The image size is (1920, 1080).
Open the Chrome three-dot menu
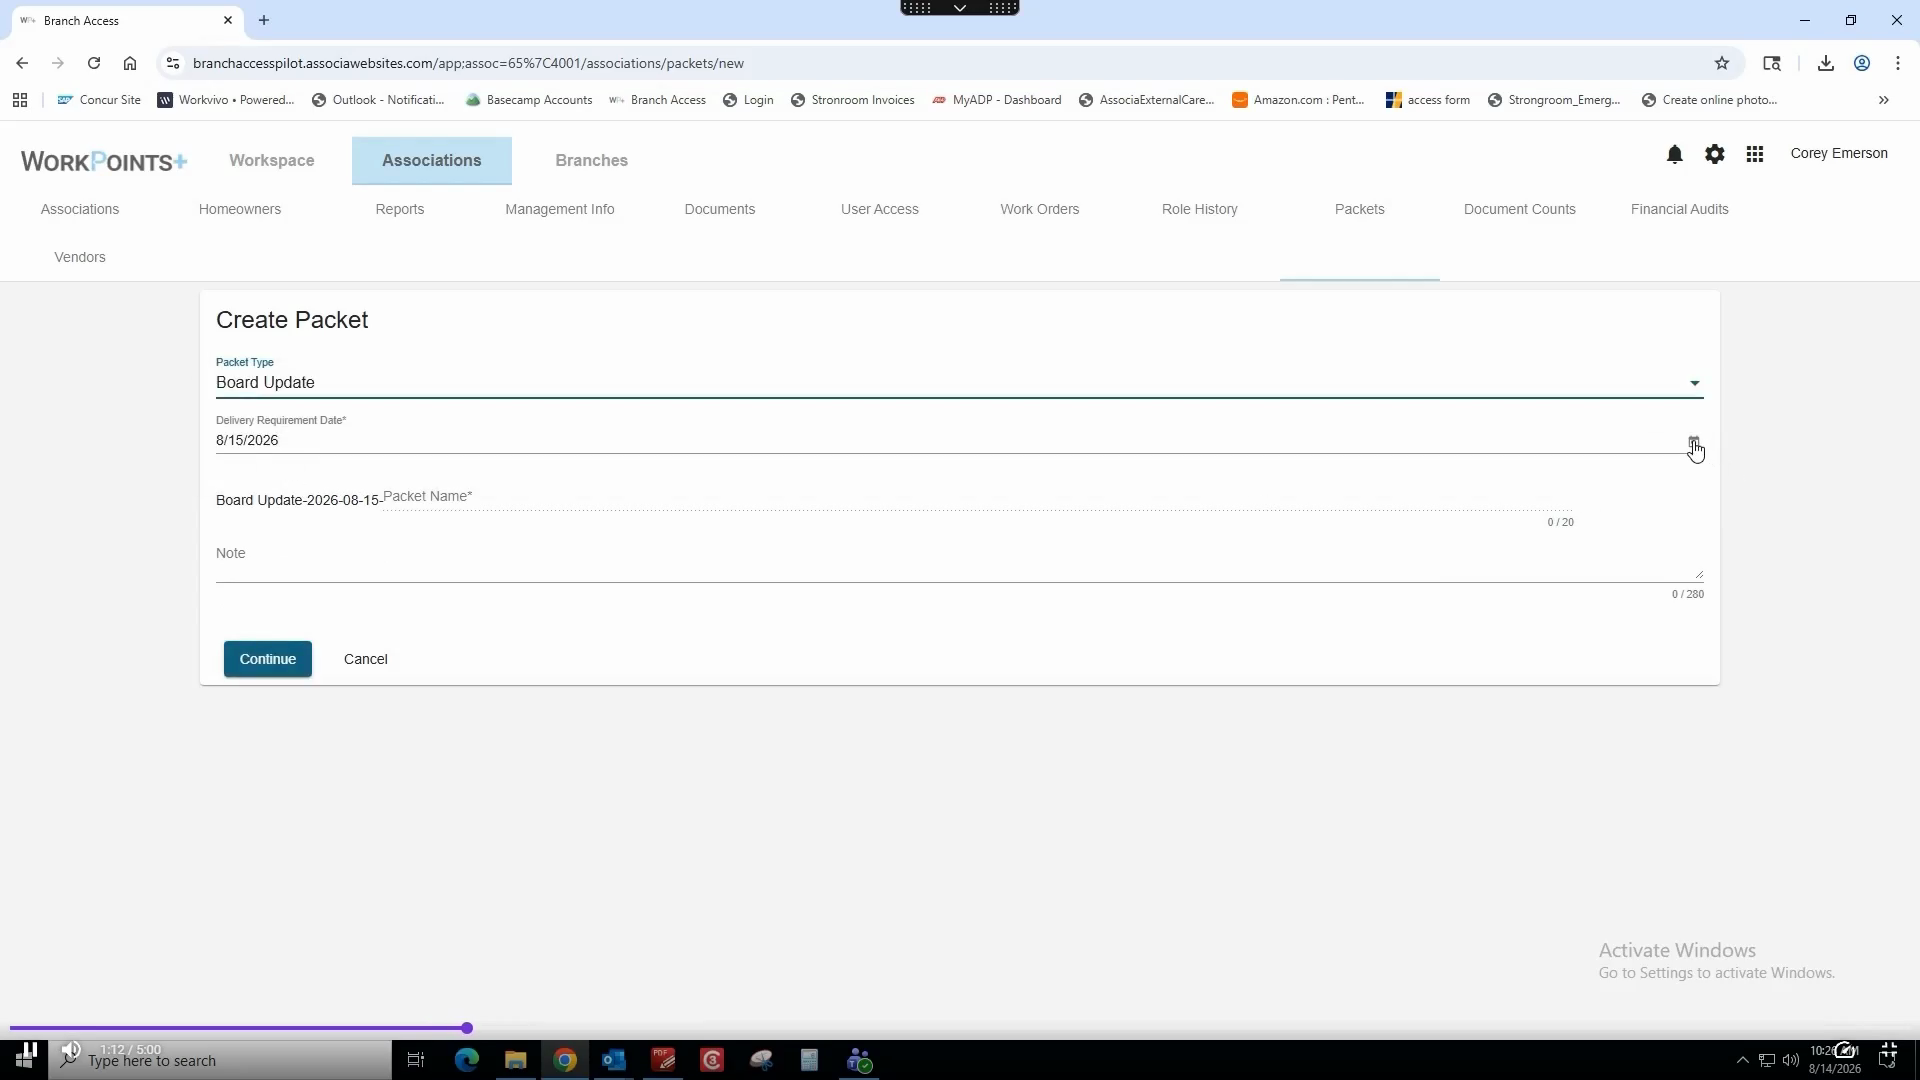pyautogui.click(x=1898, y=63)
